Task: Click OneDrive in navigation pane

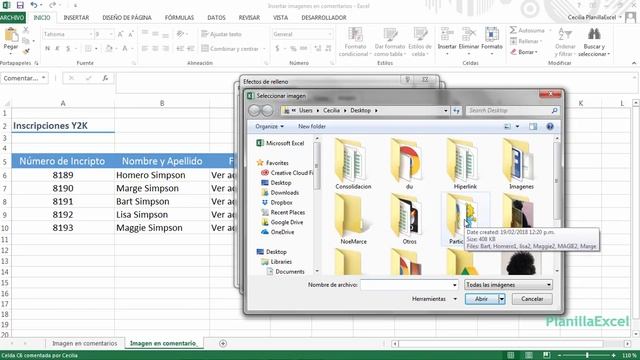Action: (x=282, y=232)
